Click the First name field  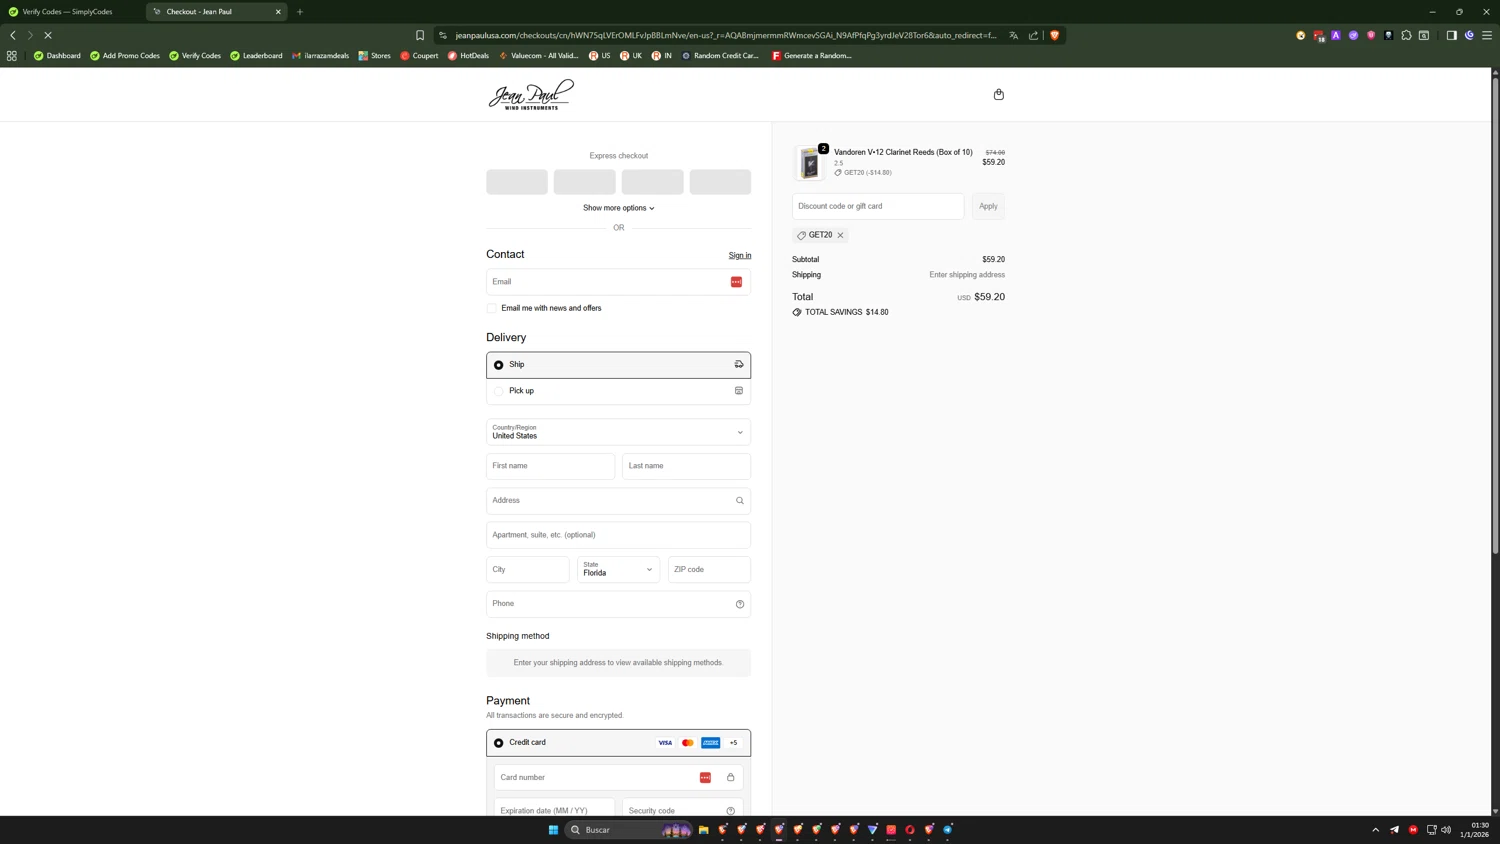click(551, 466)
